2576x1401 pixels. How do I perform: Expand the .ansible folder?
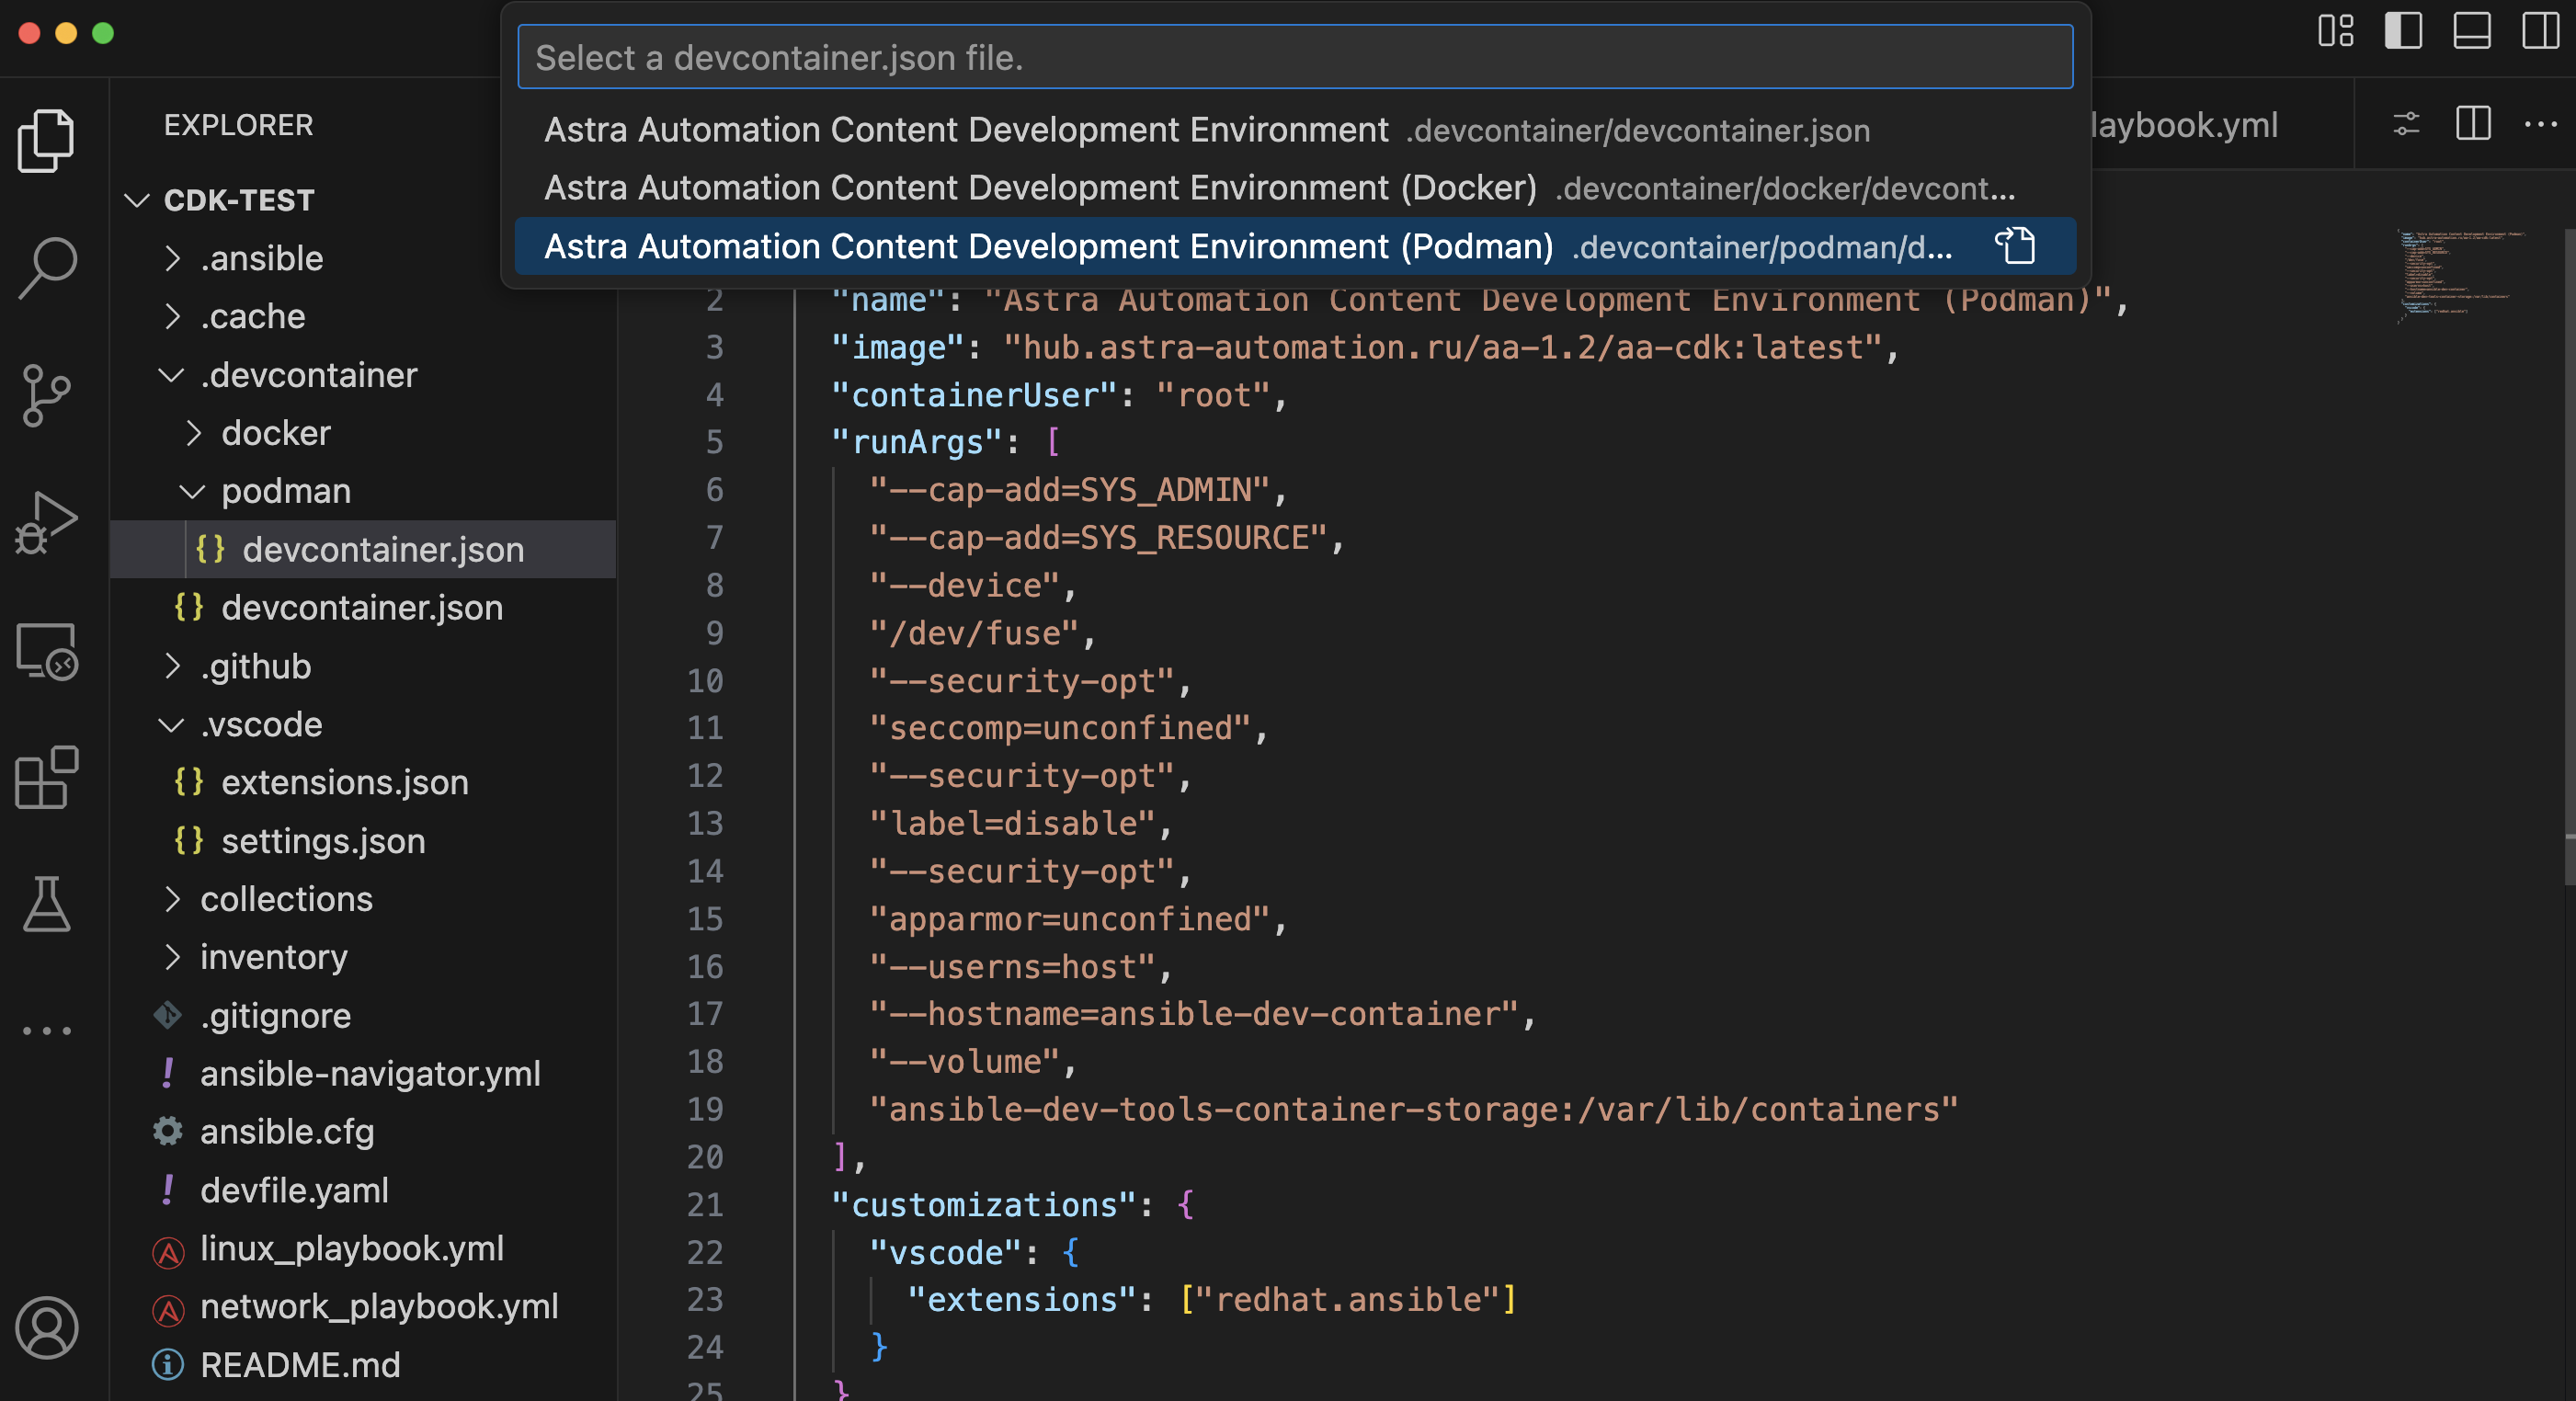(x=261, y=258)
